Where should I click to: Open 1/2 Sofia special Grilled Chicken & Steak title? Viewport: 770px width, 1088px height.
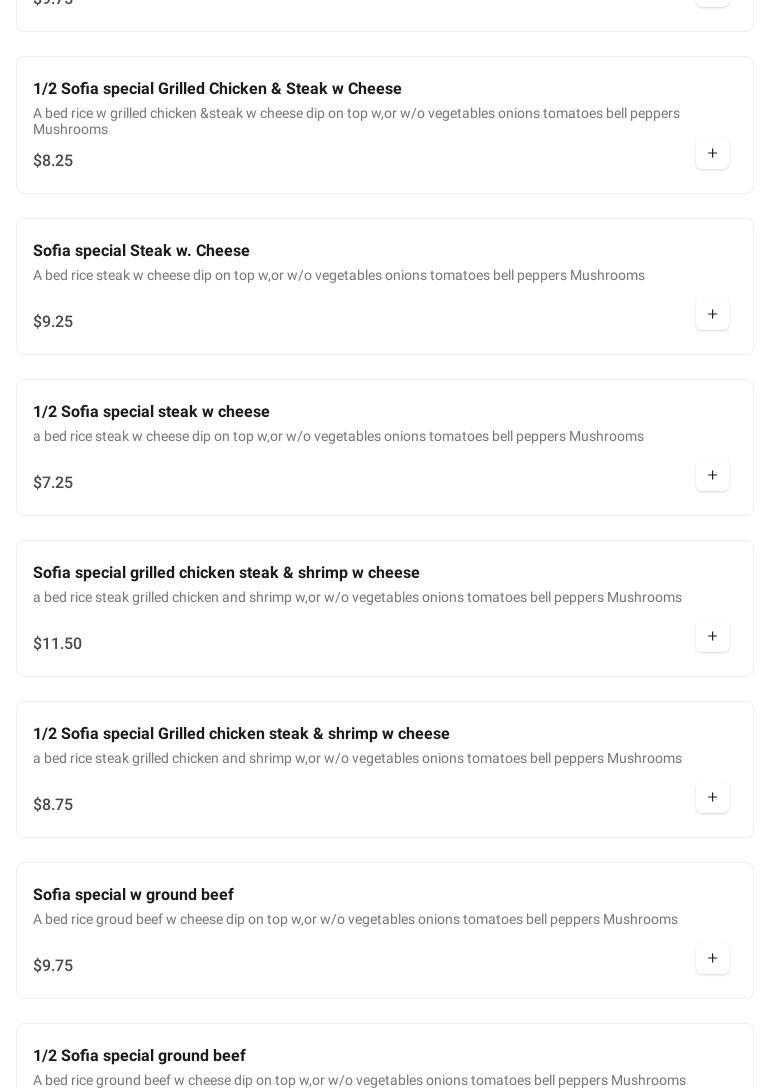(217, 89)
